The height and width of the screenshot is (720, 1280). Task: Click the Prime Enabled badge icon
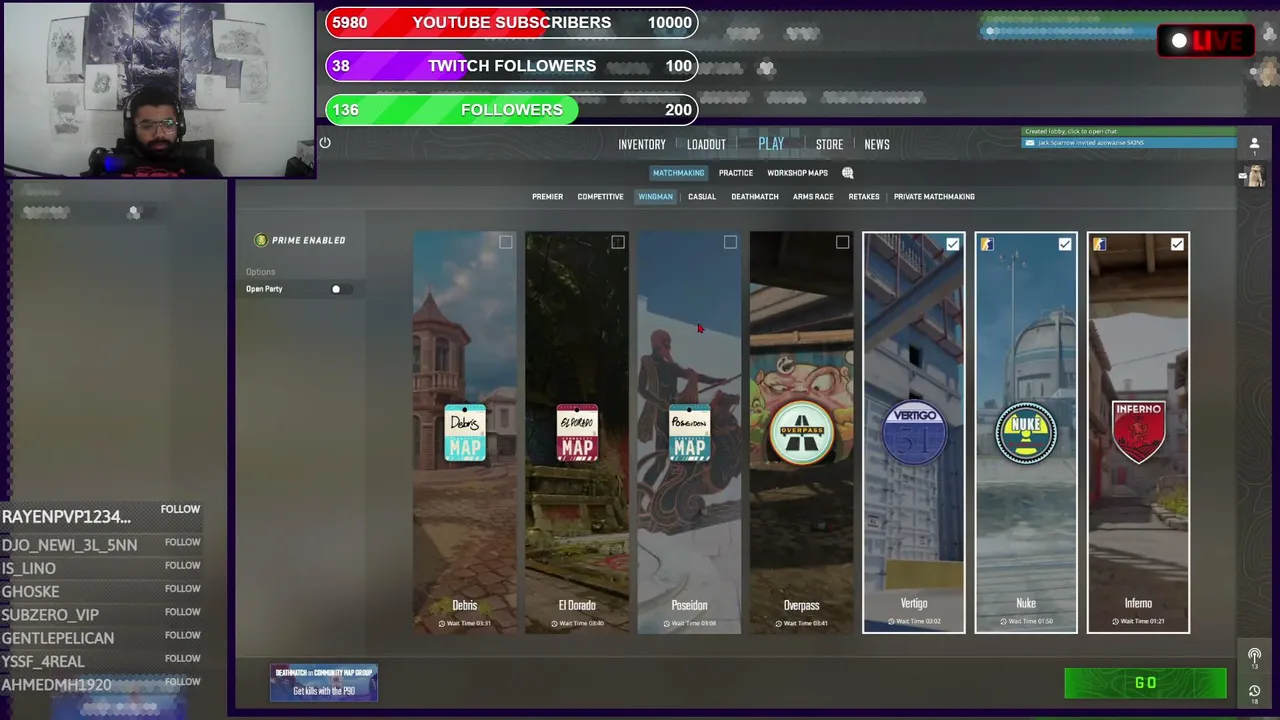pos(261,240)
